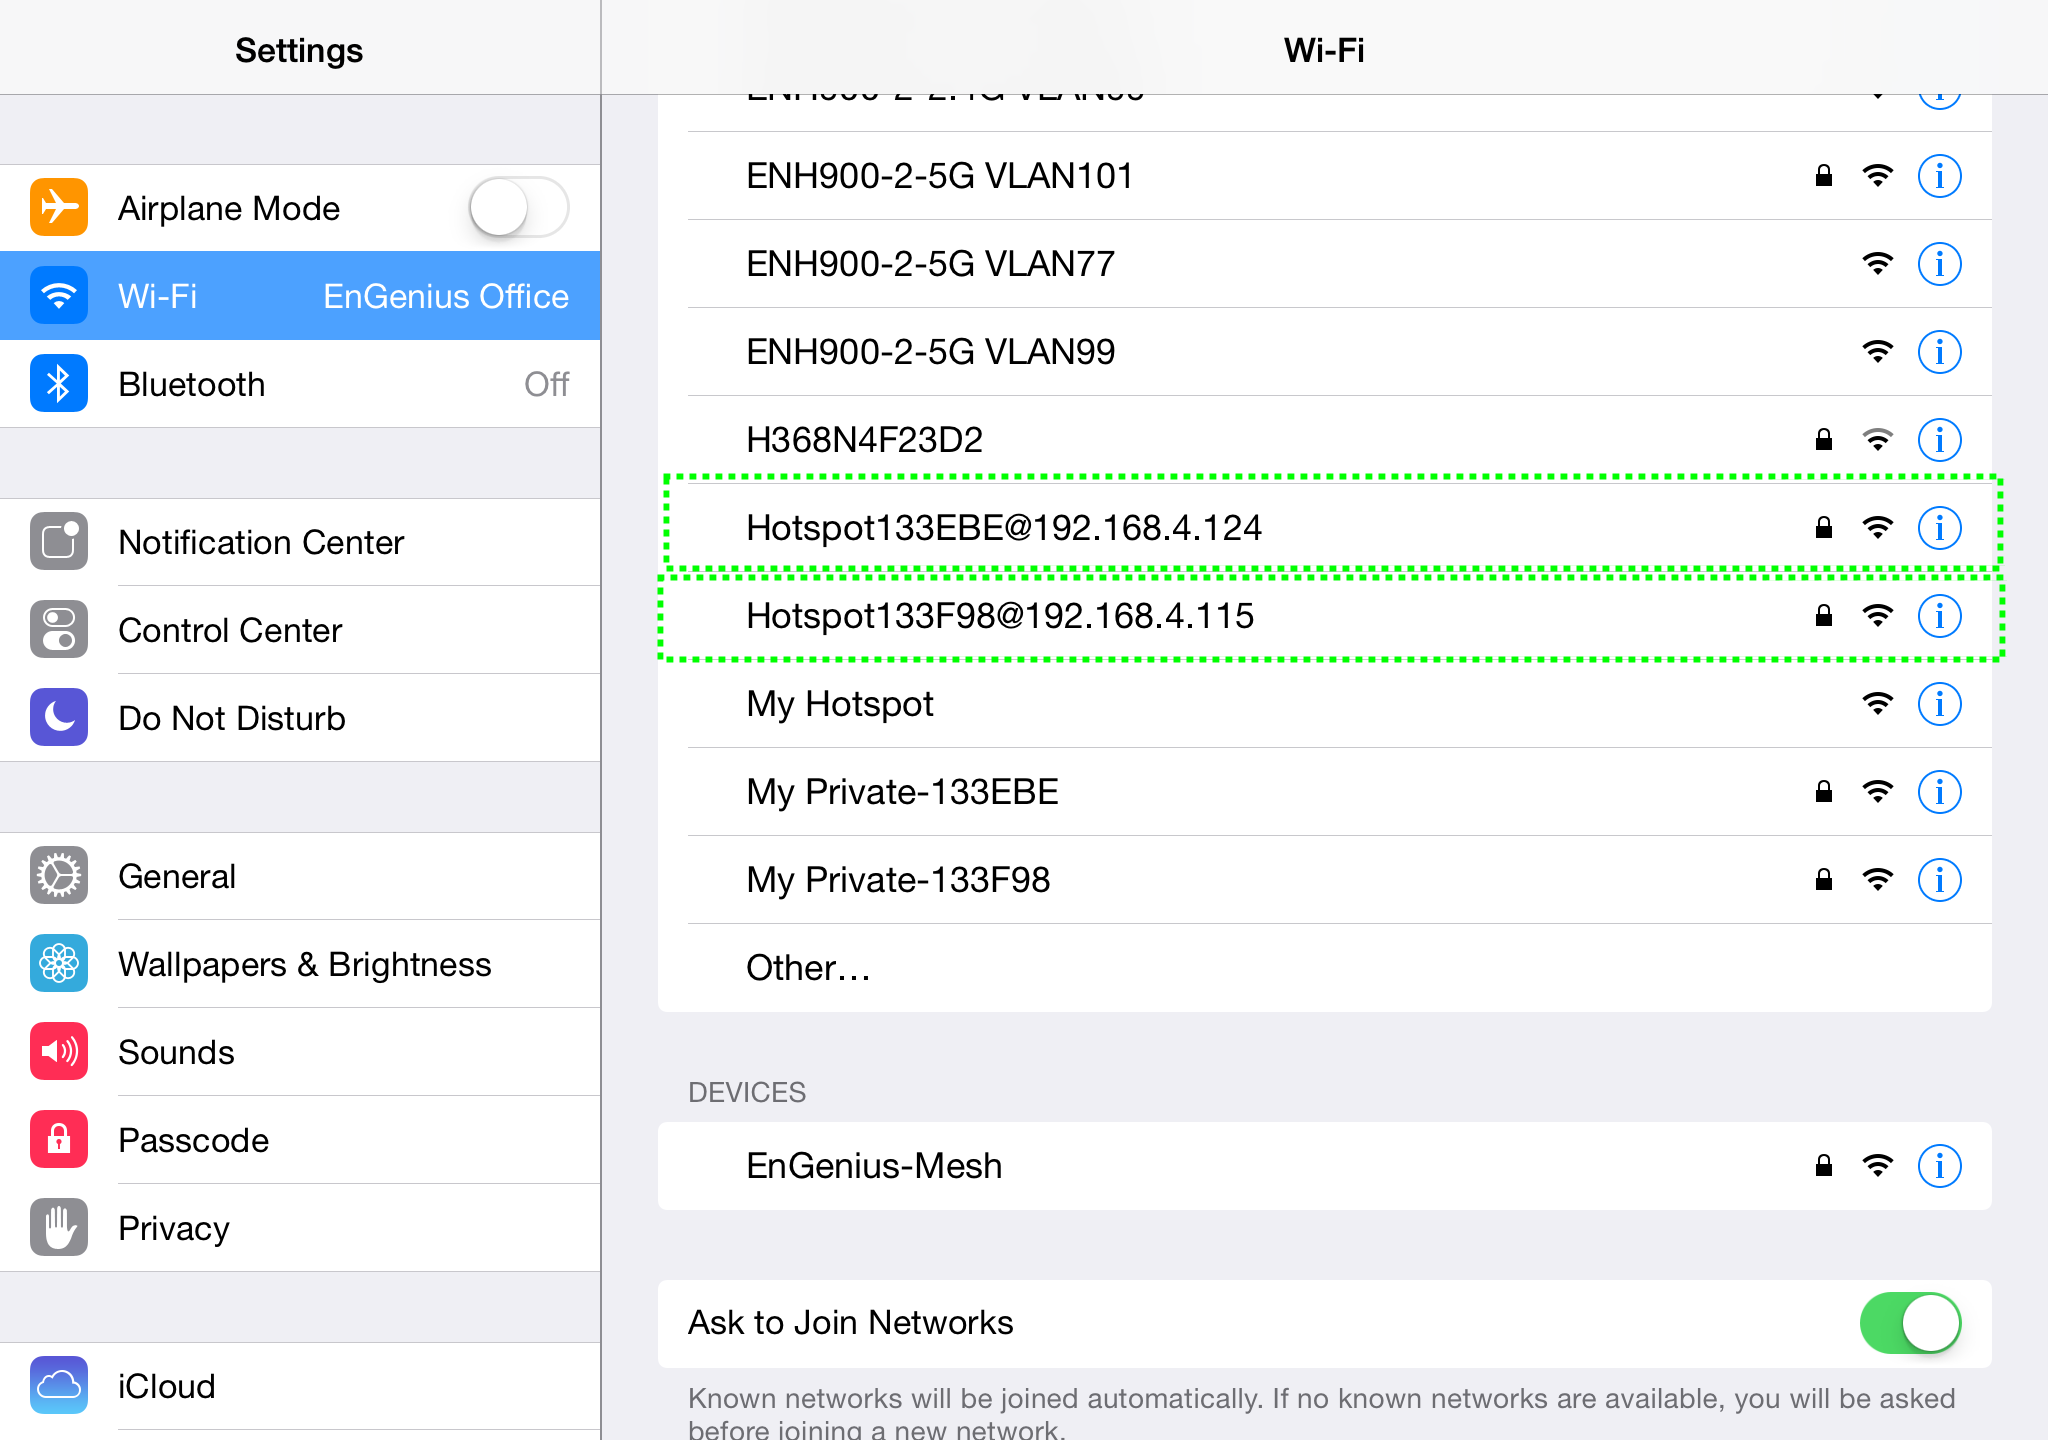Open Do Not Disturb settings

pos(300,718)
